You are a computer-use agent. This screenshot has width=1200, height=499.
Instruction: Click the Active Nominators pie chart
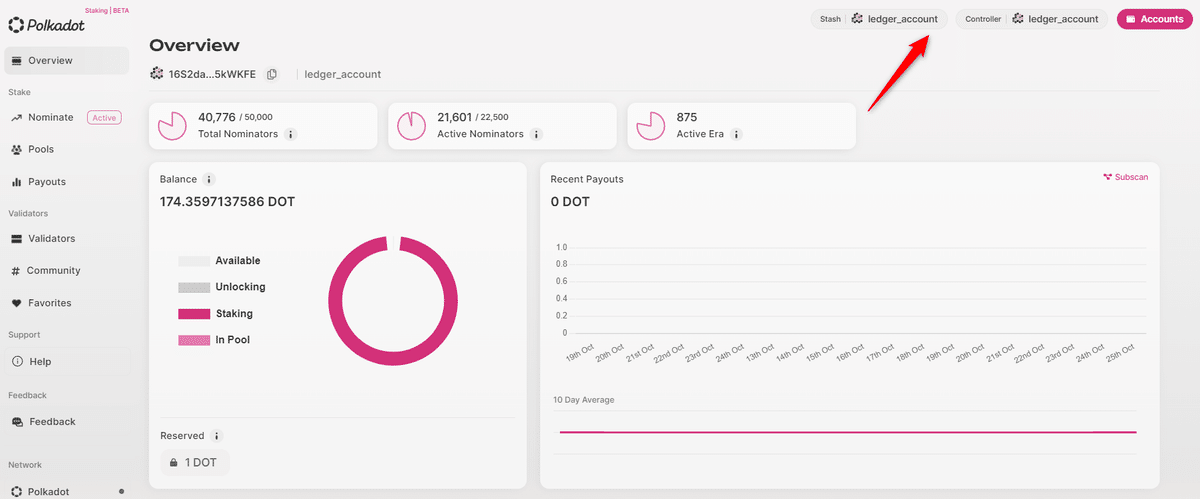413,126
